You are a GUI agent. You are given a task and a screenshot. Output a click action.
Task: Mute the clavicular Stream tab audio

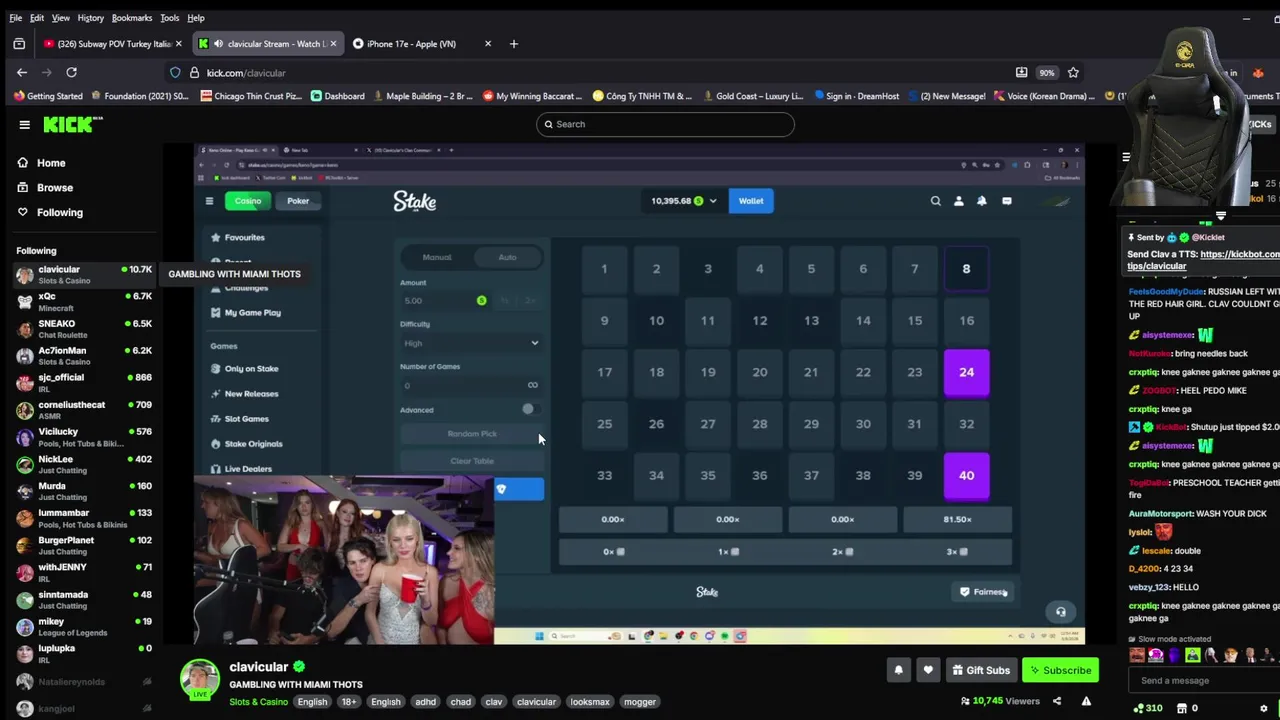(x=218, y=44)
